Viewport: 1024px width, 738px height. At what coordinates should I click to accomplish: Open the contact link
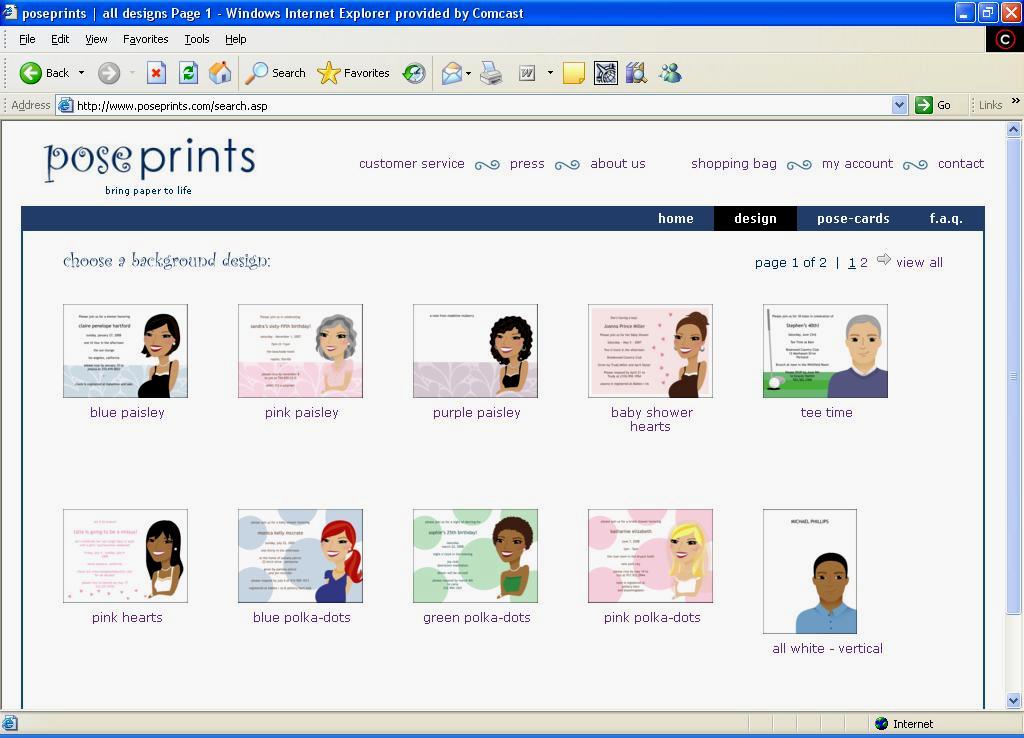coord(961,163)
